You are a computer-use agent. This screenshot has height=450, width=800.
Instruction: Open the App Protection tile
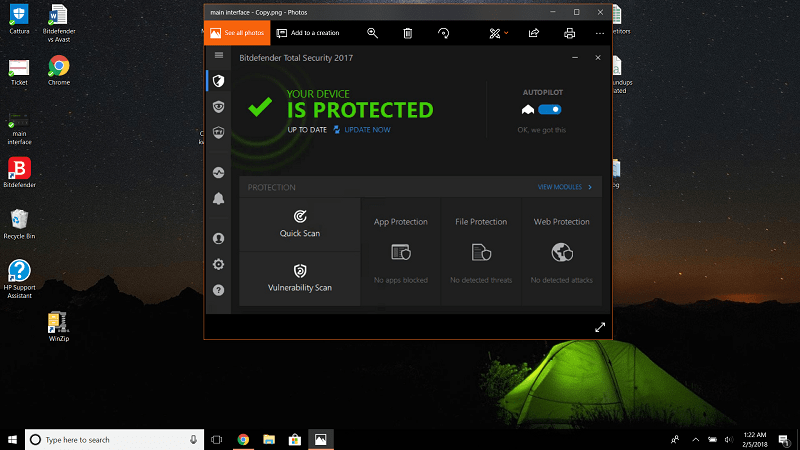coord(401,252)
